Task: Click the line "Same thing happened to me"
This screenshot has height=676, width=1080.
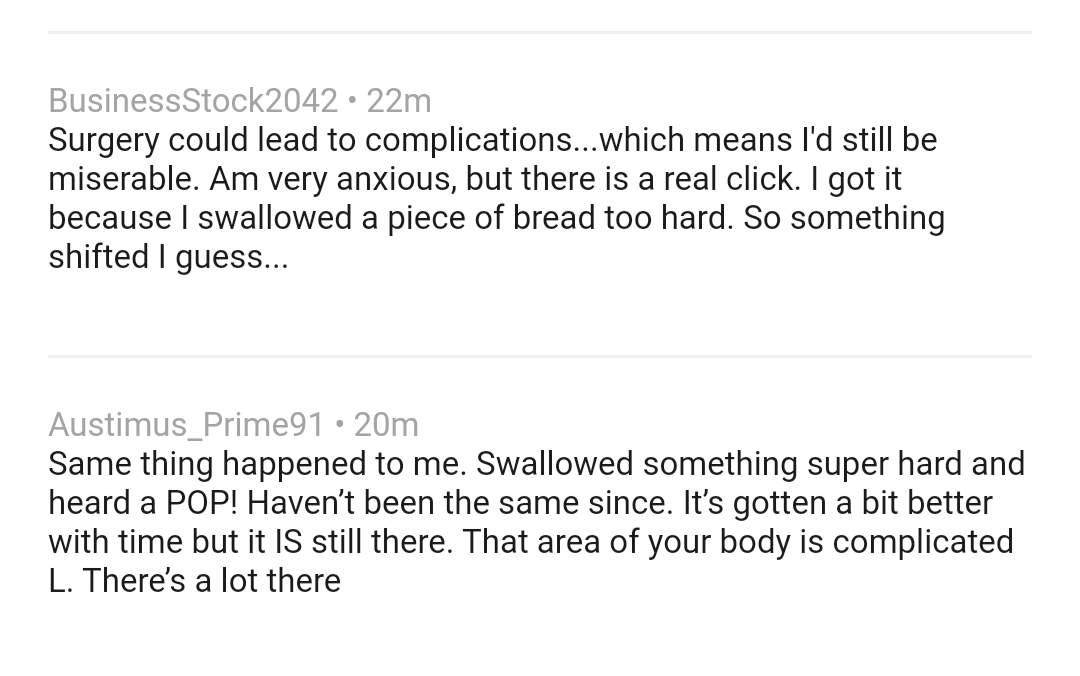Action: (x=536, y=463)
